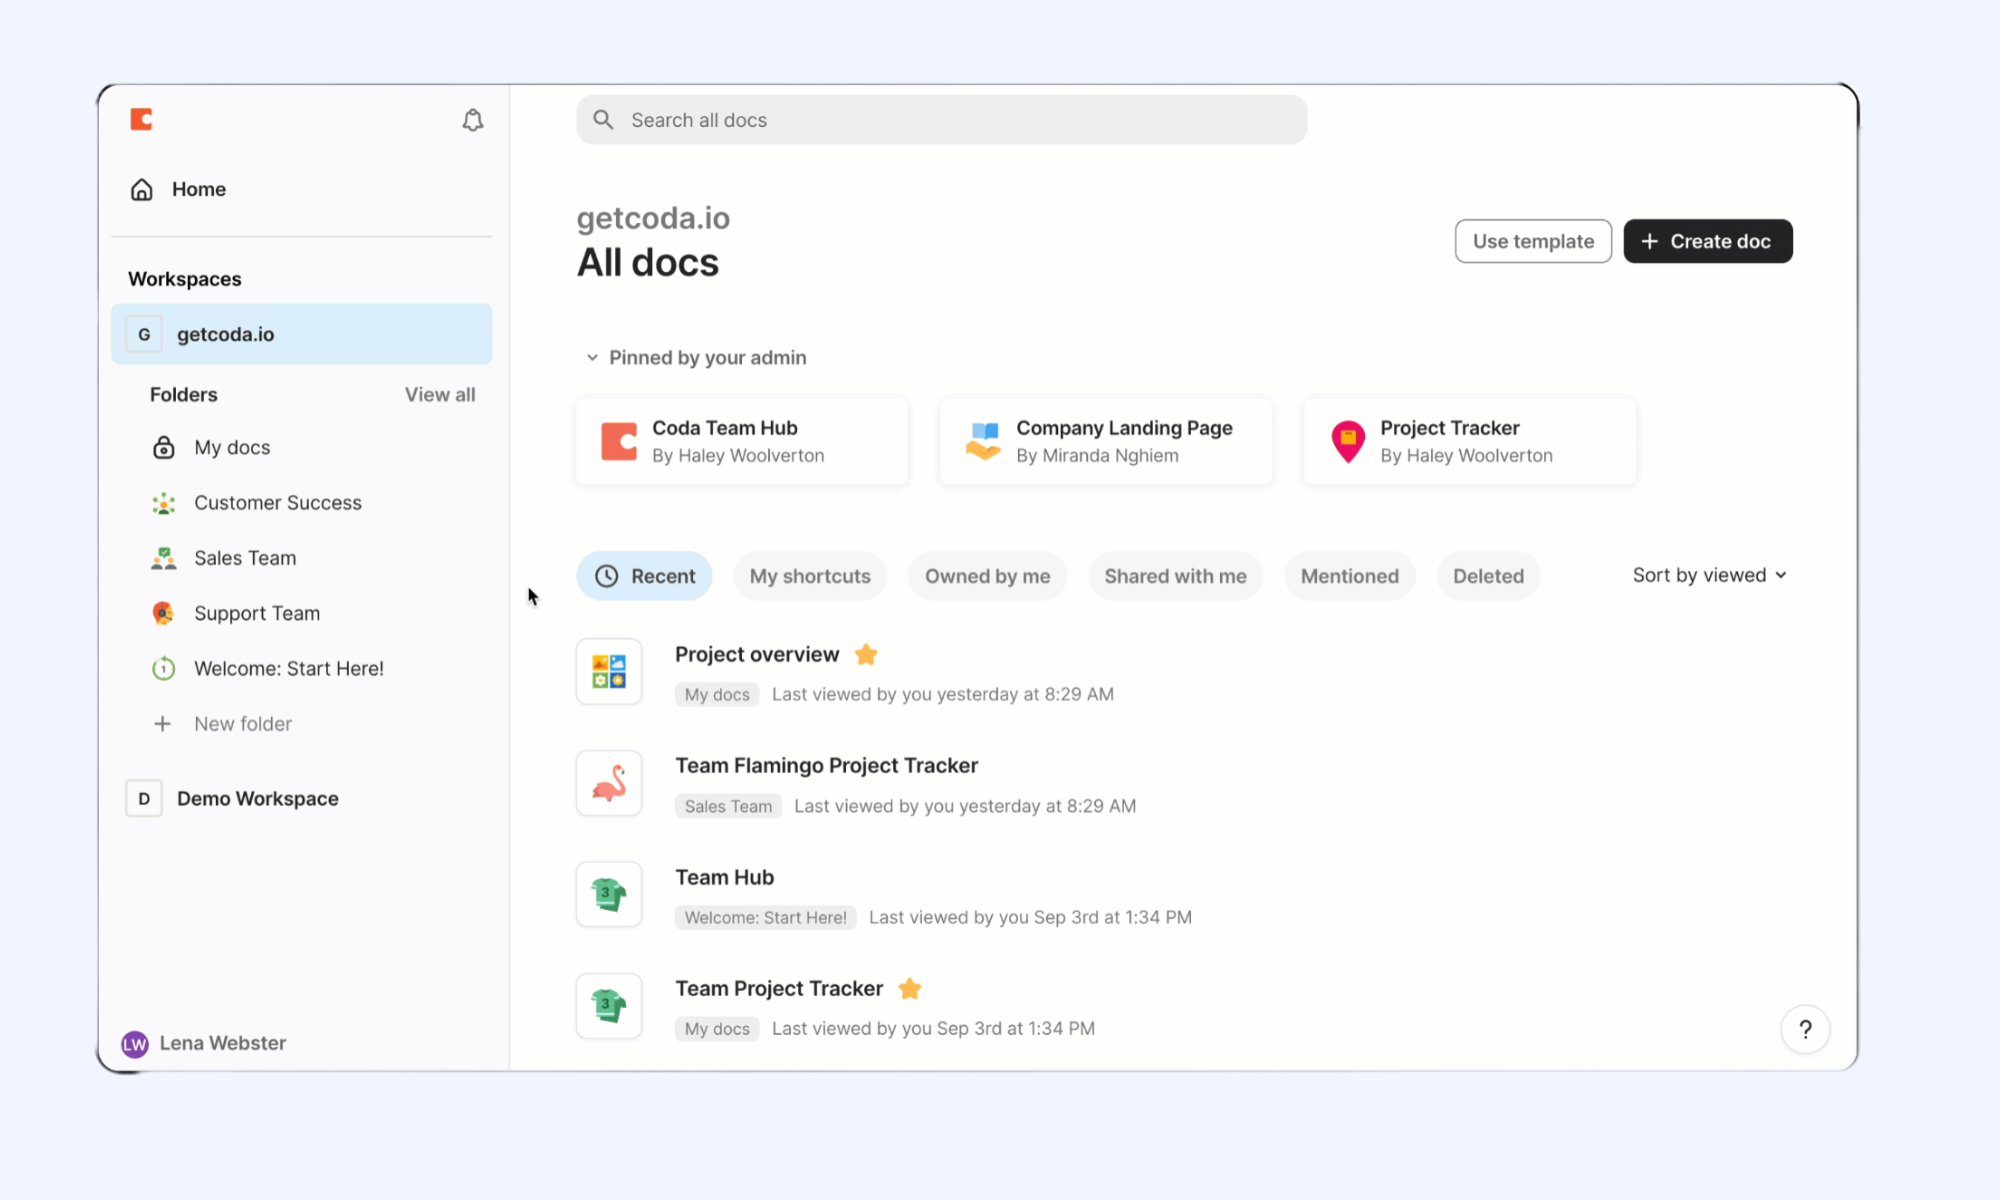This screenshot has height=1200, width=2000.
Task: Switch to Shared with me tab
Action: click(1175, 576)
